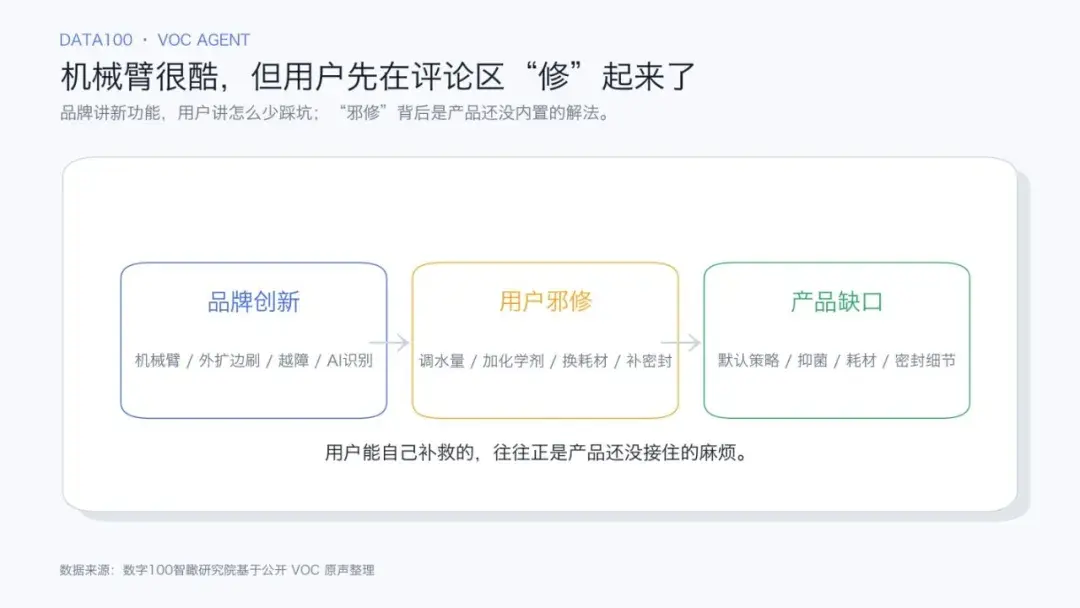The width and height of the screenshot is (1080, 608).
Task: Click the arrow between 用户邪修 and 产品缺口
Action: pos(681,342)
